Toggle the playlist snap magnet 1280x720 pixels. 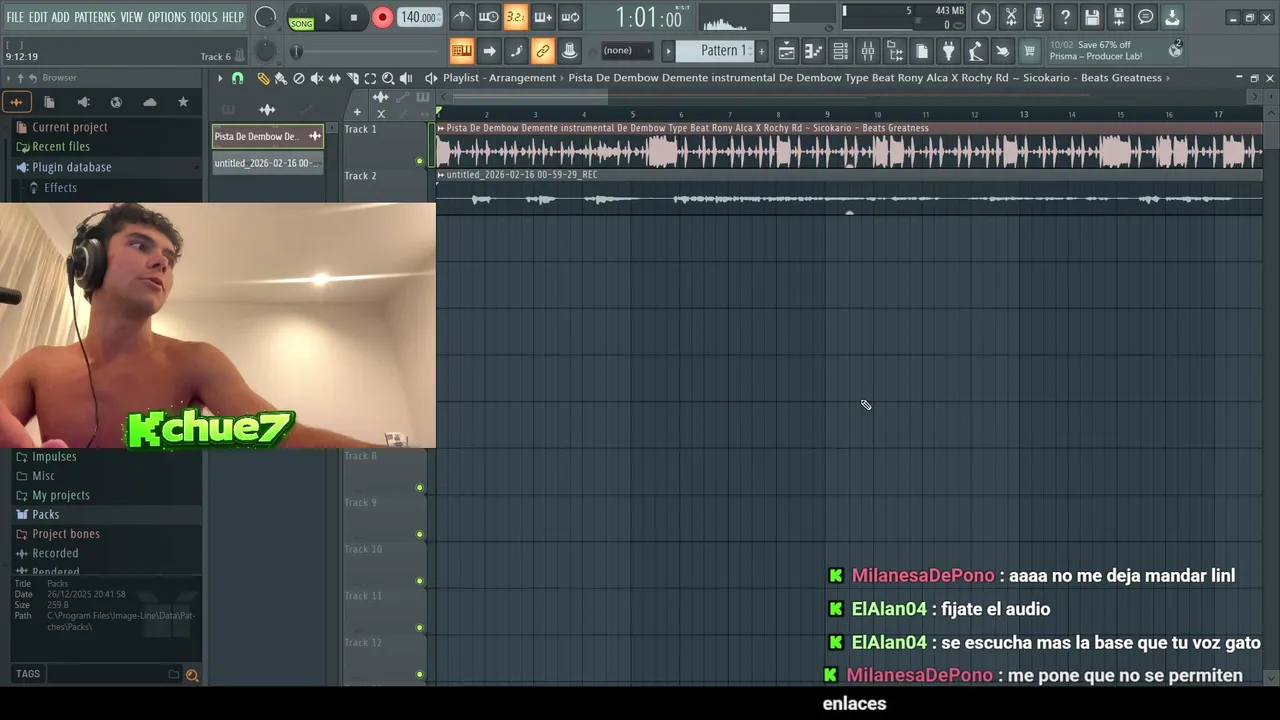pyautogui.click(x=238, y=78)
